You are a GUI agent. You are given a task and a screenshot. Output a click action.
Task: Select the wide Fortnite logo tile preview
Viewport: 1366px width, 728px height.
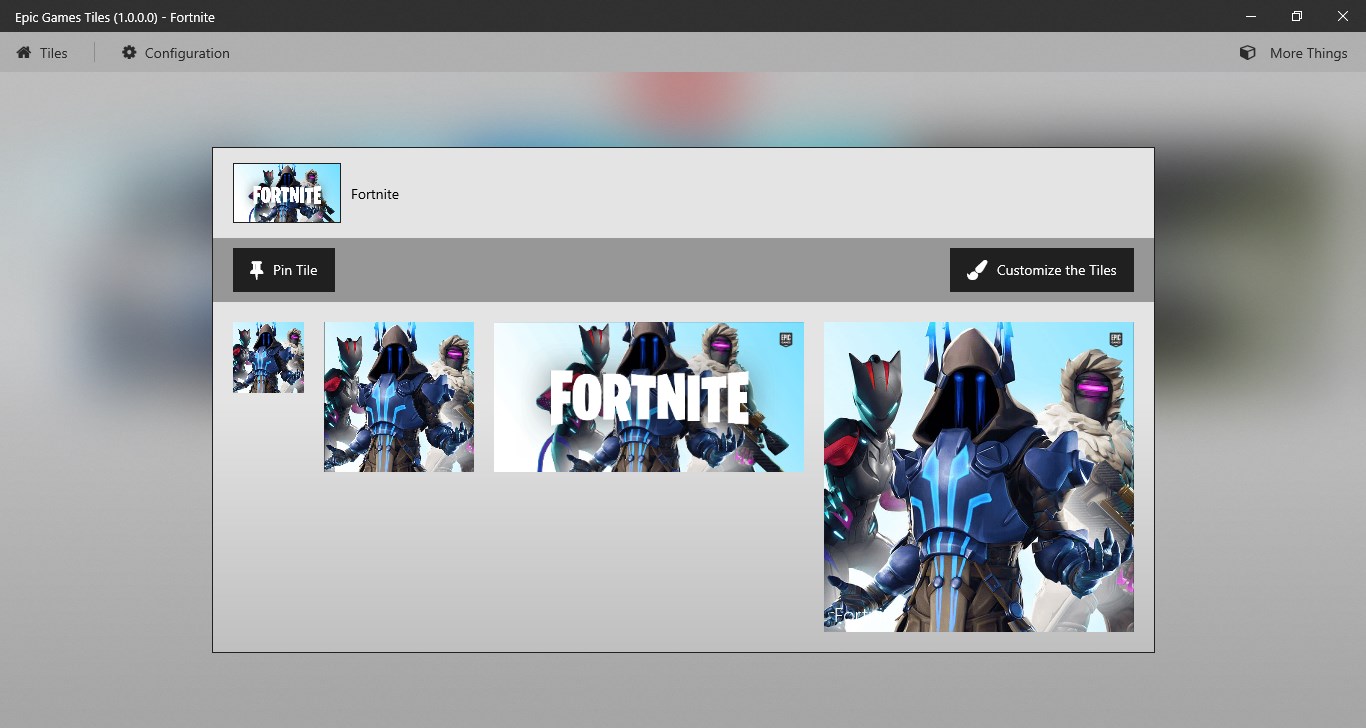click(649, 397)
